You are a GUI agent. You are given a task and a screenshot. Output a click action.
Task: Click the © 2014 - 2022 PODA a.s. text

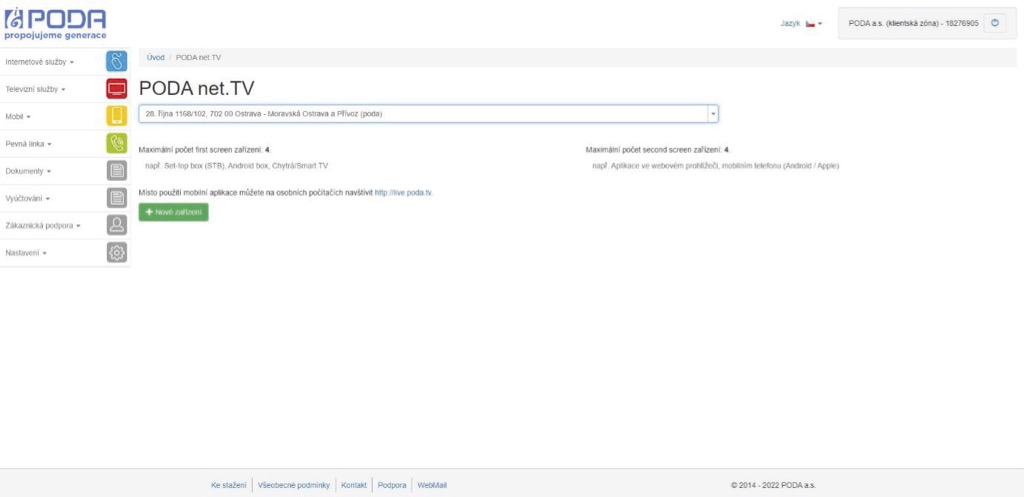[x=773, y=485]
